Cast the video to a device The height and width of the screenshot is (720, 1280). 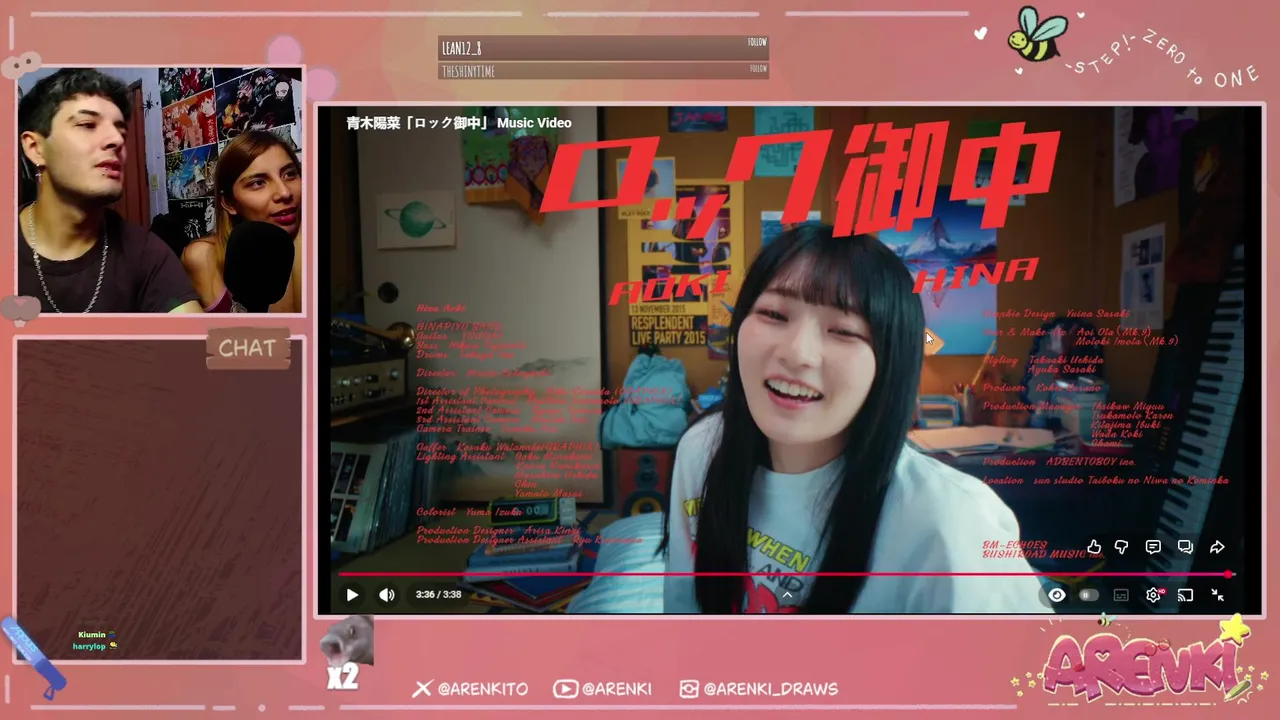1185,595
